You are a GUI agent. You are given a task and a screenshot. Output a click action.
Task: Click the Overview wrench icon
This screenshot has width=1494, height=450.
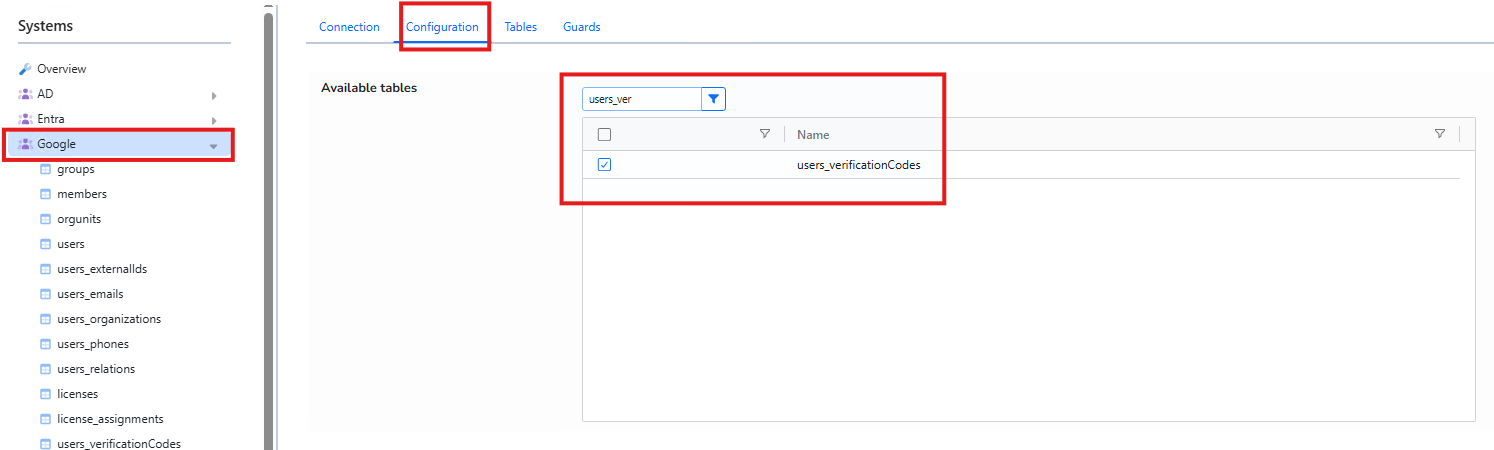pyautogui.click(x=26, y=69)
